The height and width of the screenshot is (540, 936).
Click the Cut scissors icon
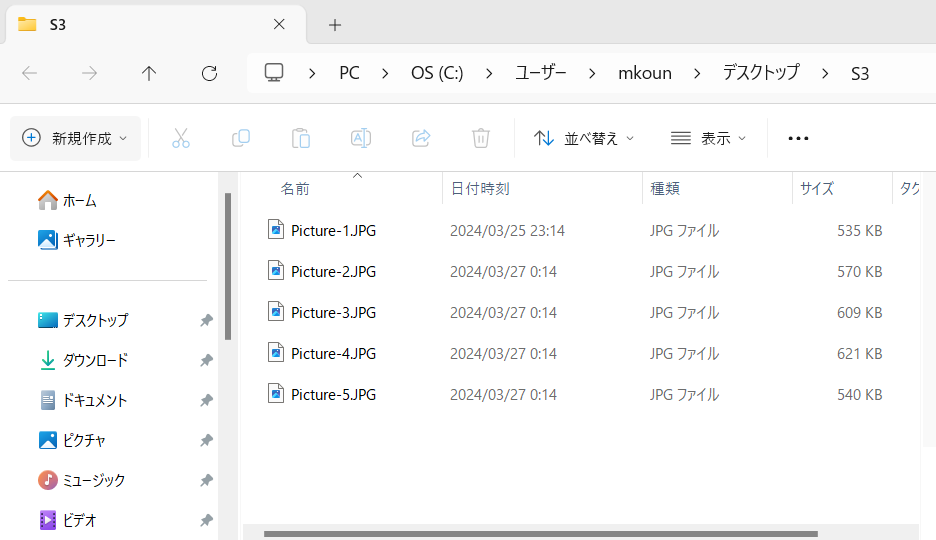pos(181,138)
